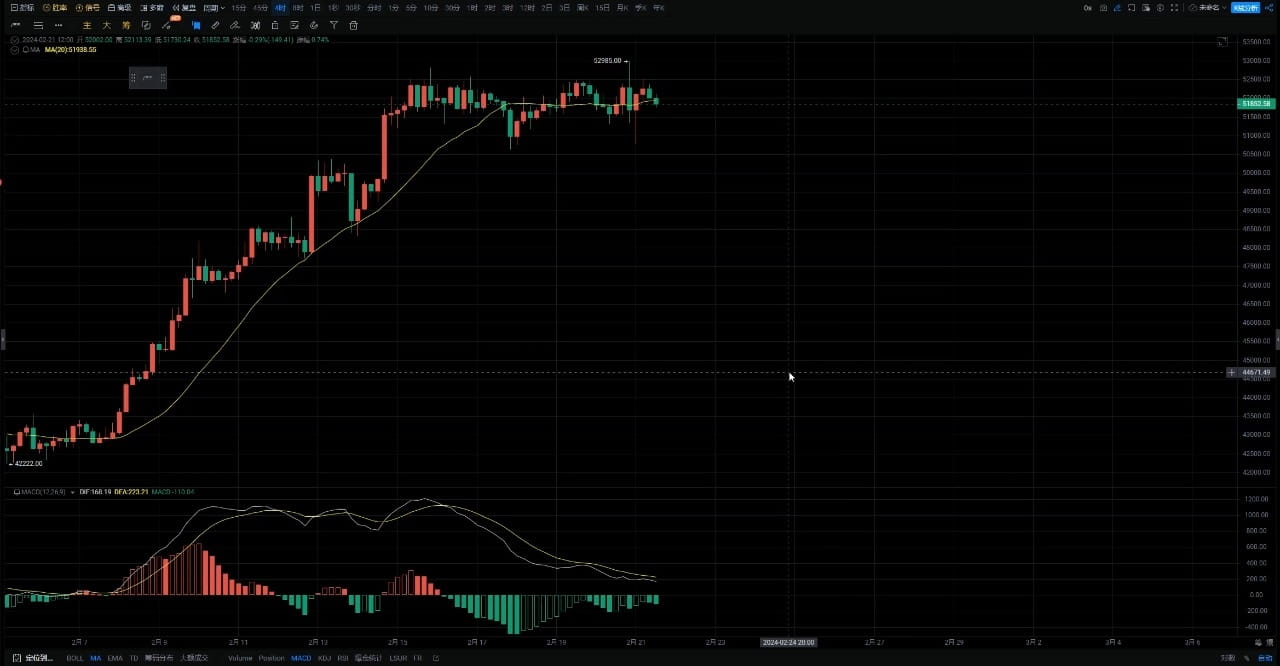Click the K线分析 blue button
1280x666 pixels.
coord(1245,8)
